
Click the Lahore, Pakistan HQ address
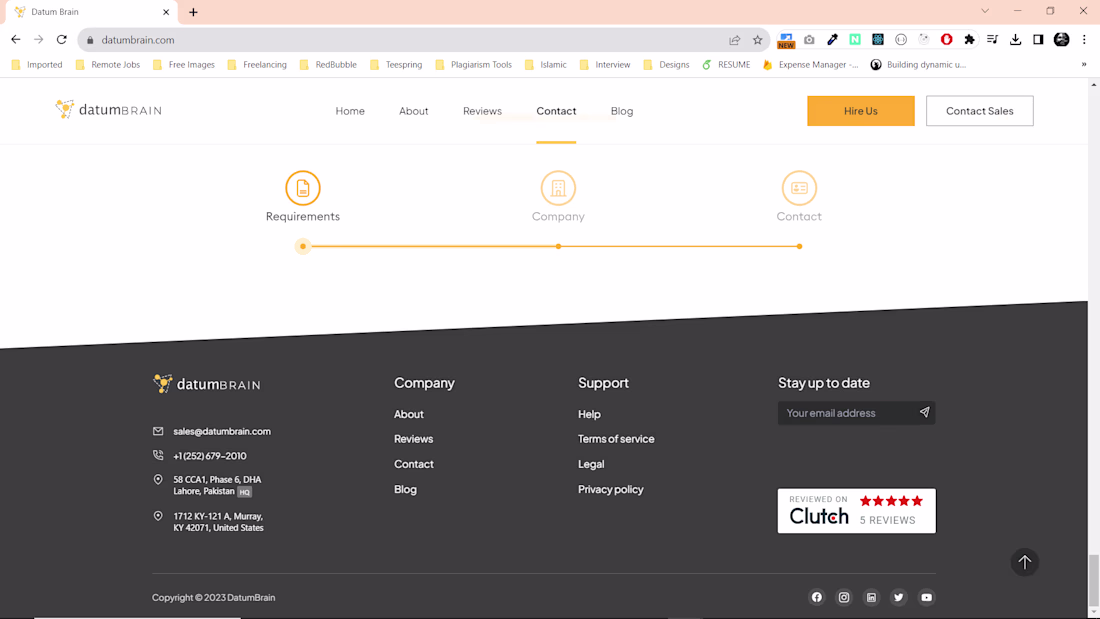coord(217,486)
